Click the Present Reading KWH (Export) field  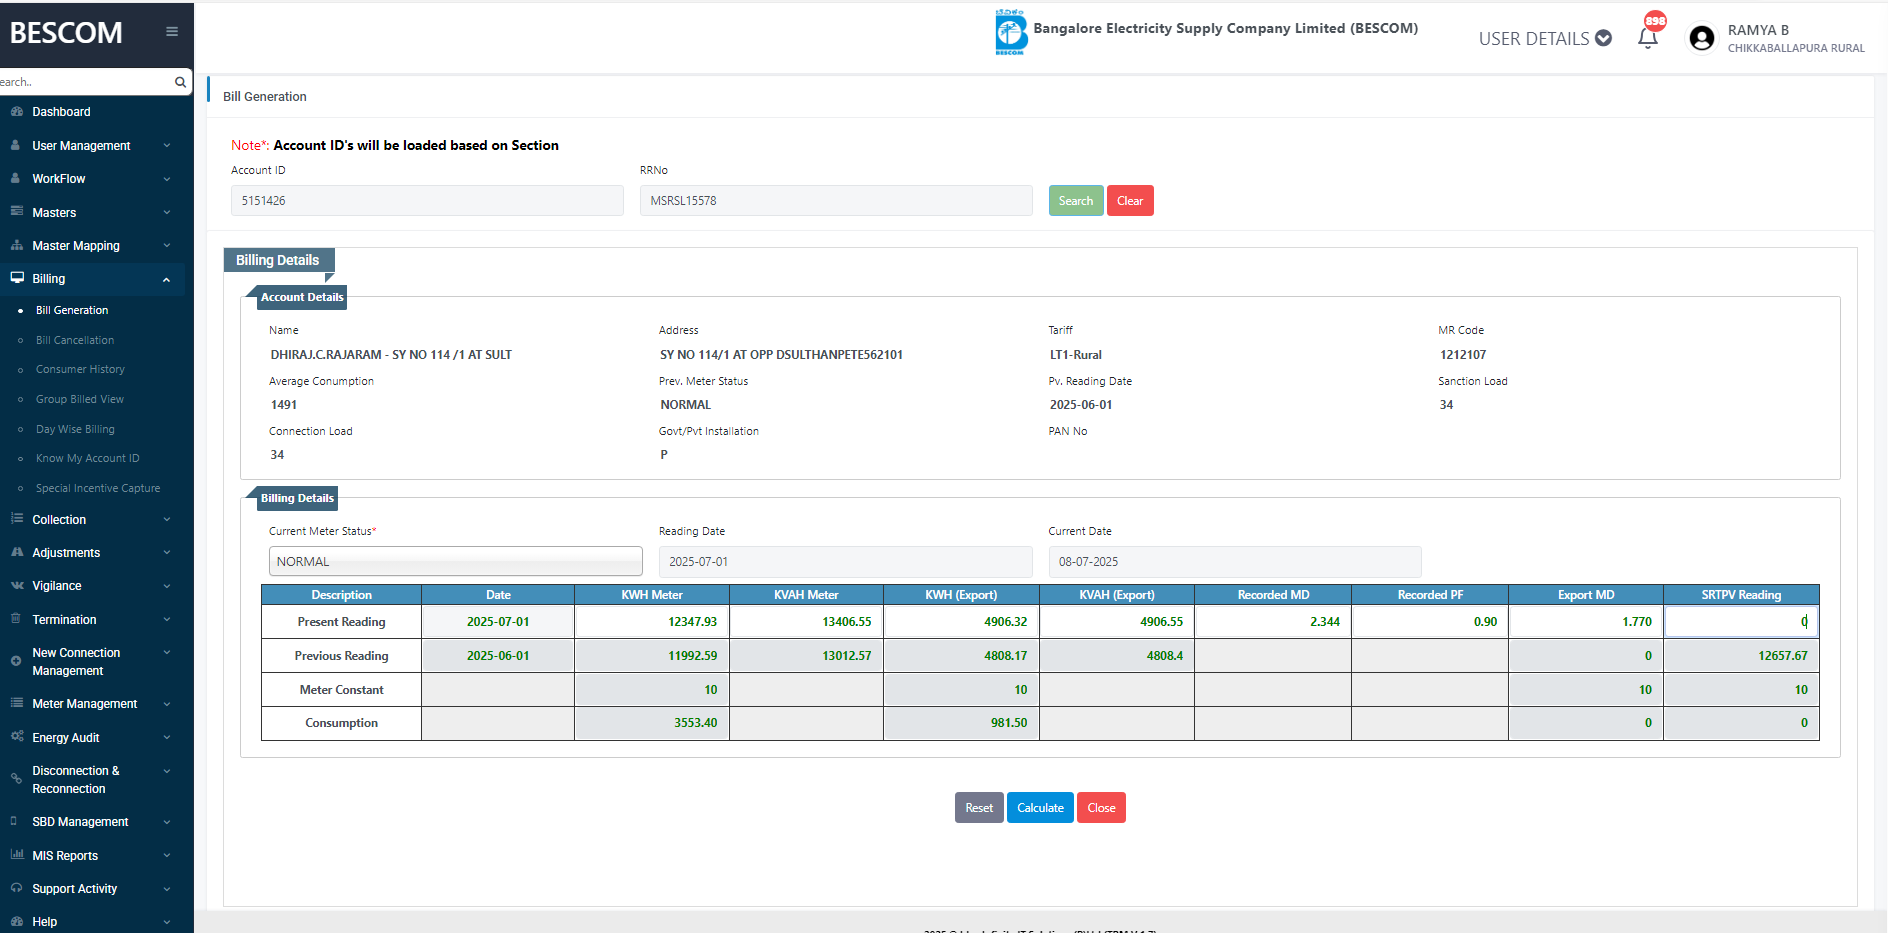961,621
